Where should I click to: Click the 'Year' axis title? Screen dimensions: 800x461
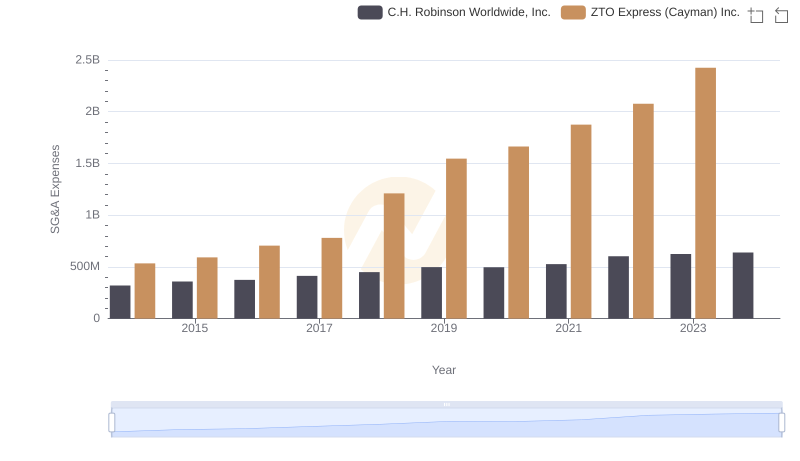coord(444,370)
